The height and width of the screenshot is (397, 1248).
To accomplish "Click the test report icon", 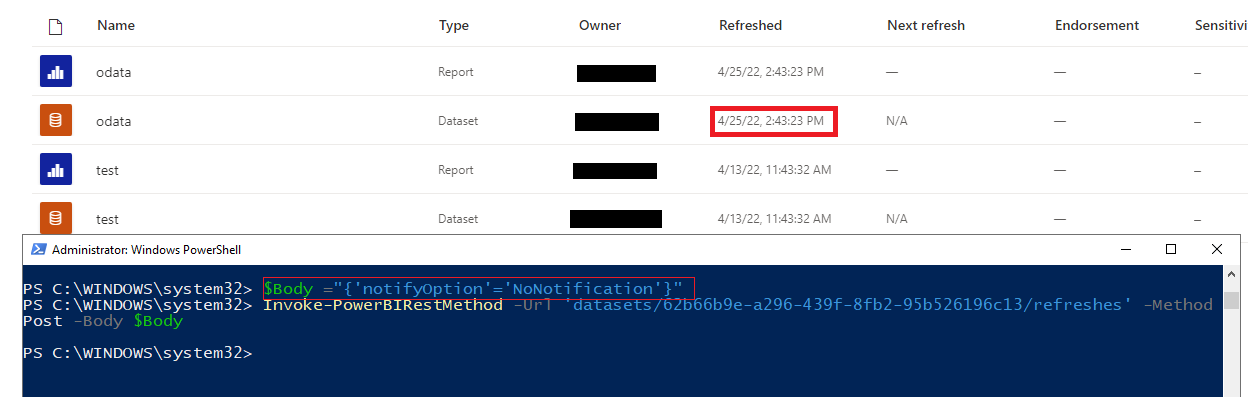I will [x=56, y=170].
